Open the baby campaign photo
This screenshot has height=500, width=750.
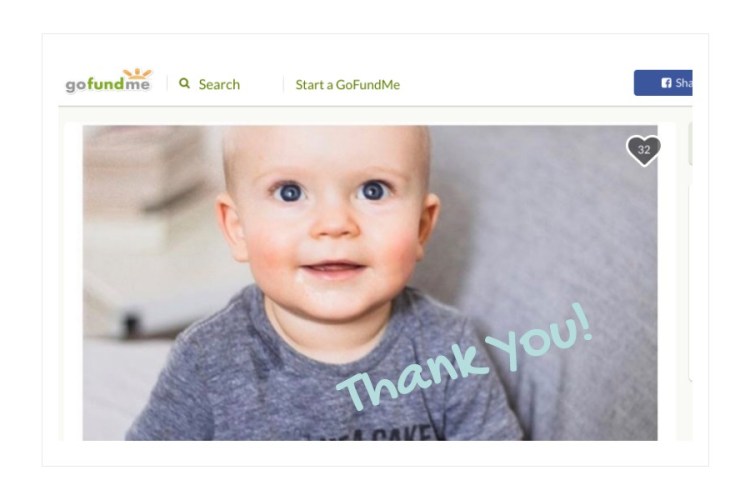click(370, 283)
